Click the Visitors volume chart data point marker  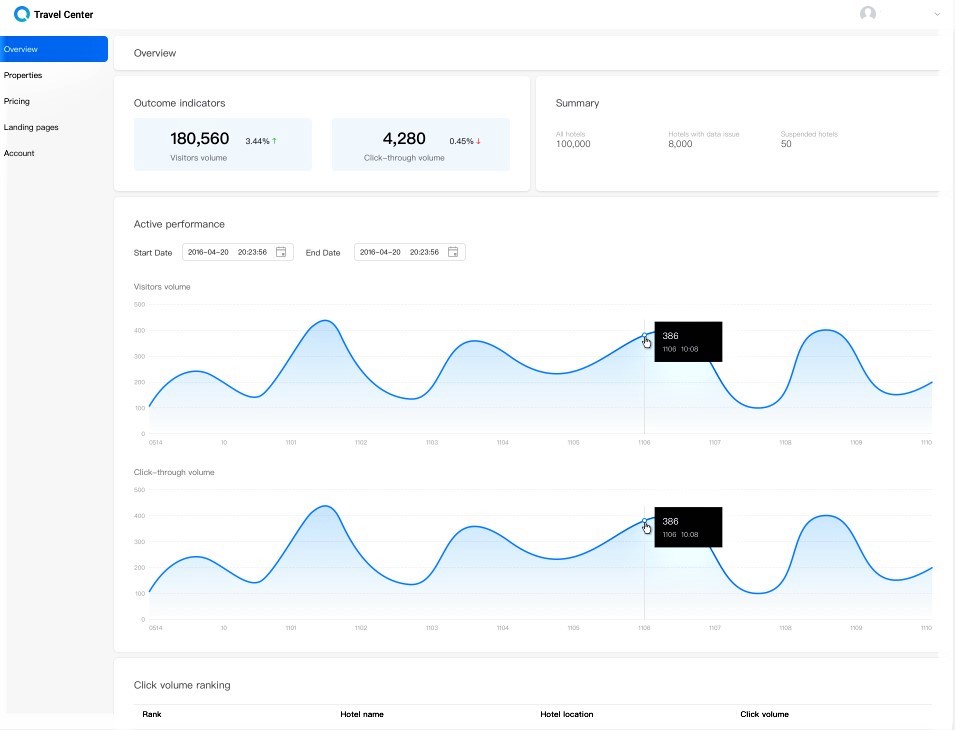(644, 335)
